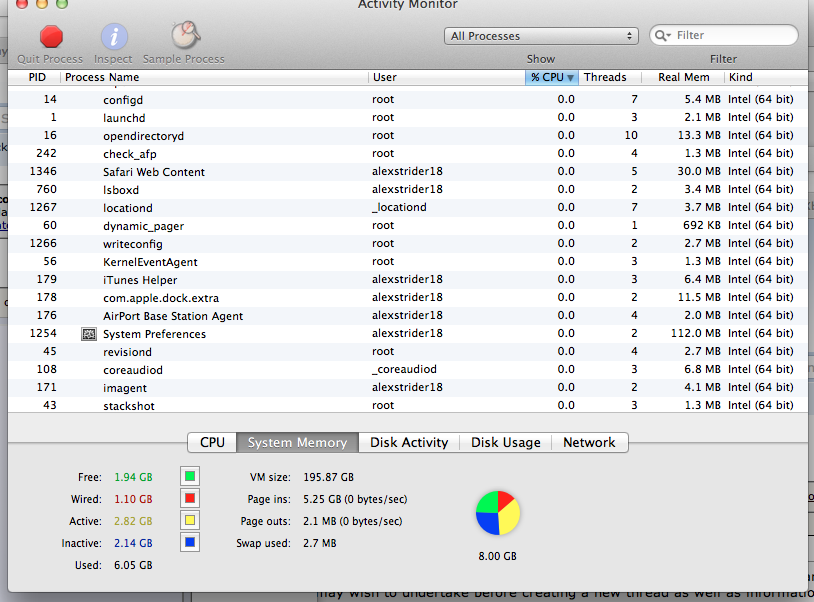Open the All Processes dropdown

tap(541, 36)
